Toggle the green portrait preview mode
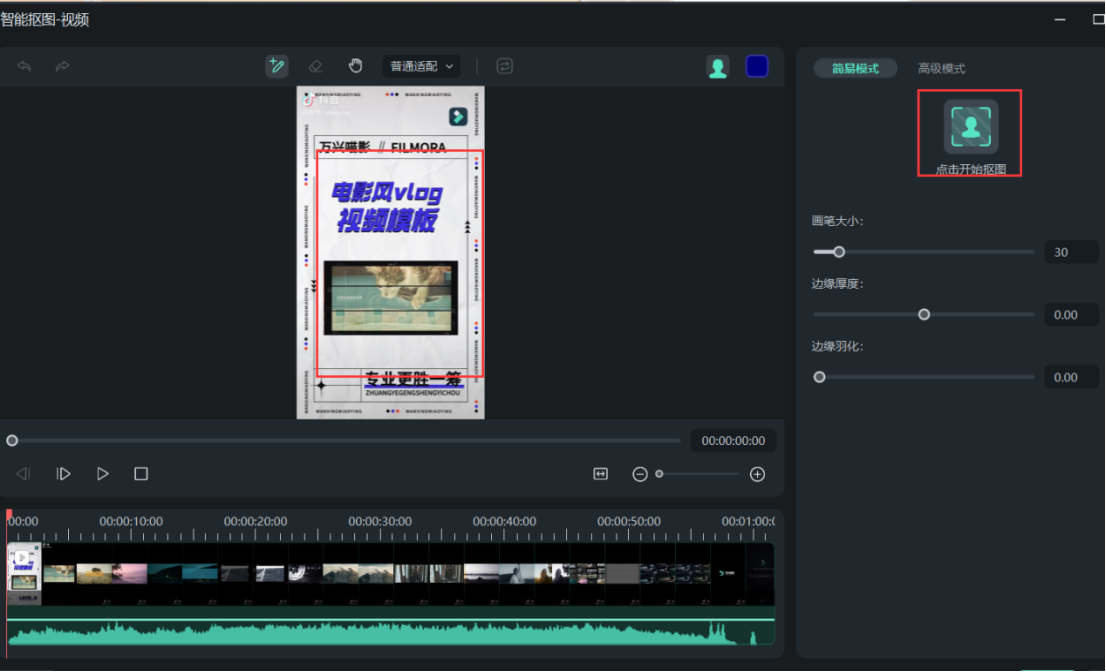Screen dimensions: 1106x672 click(x=717, y=67)
